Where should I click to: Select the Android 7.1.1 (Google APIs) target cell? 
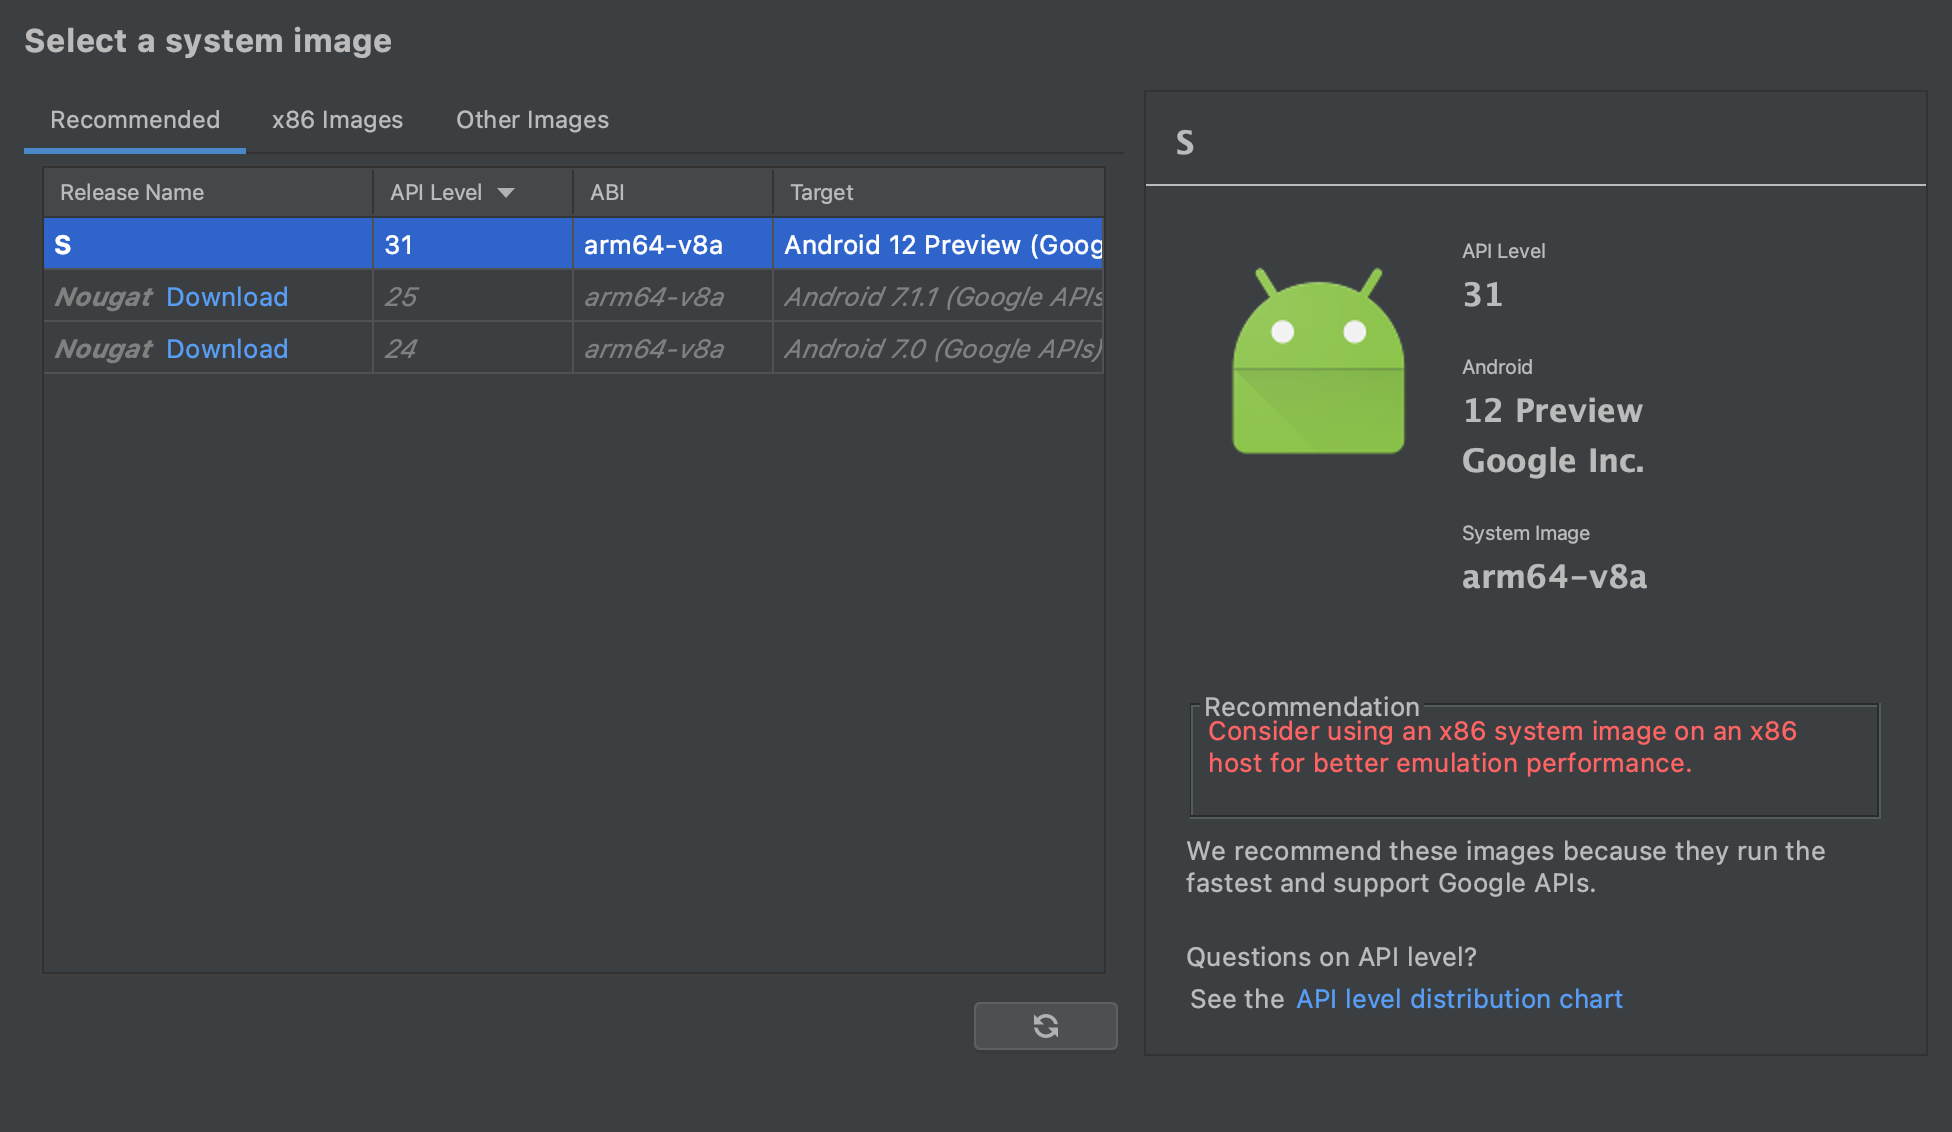coord(938,297)
